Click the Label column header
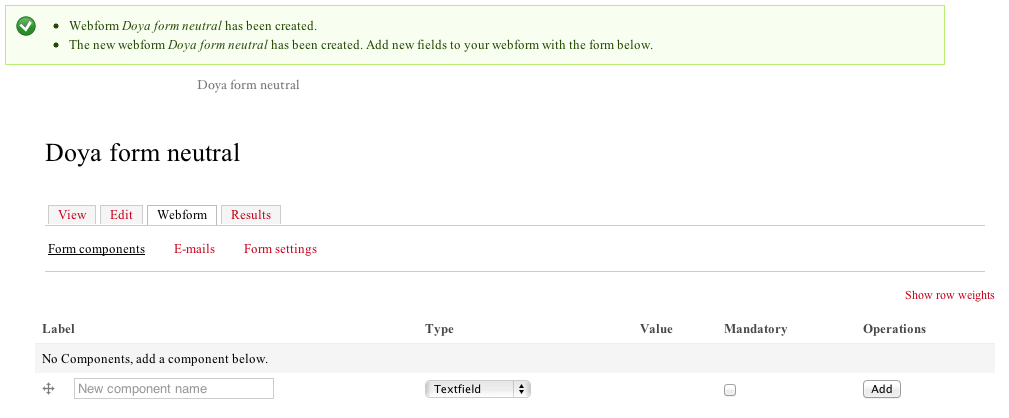Screen dimensions: 1009x418 (x=59, y=329)
